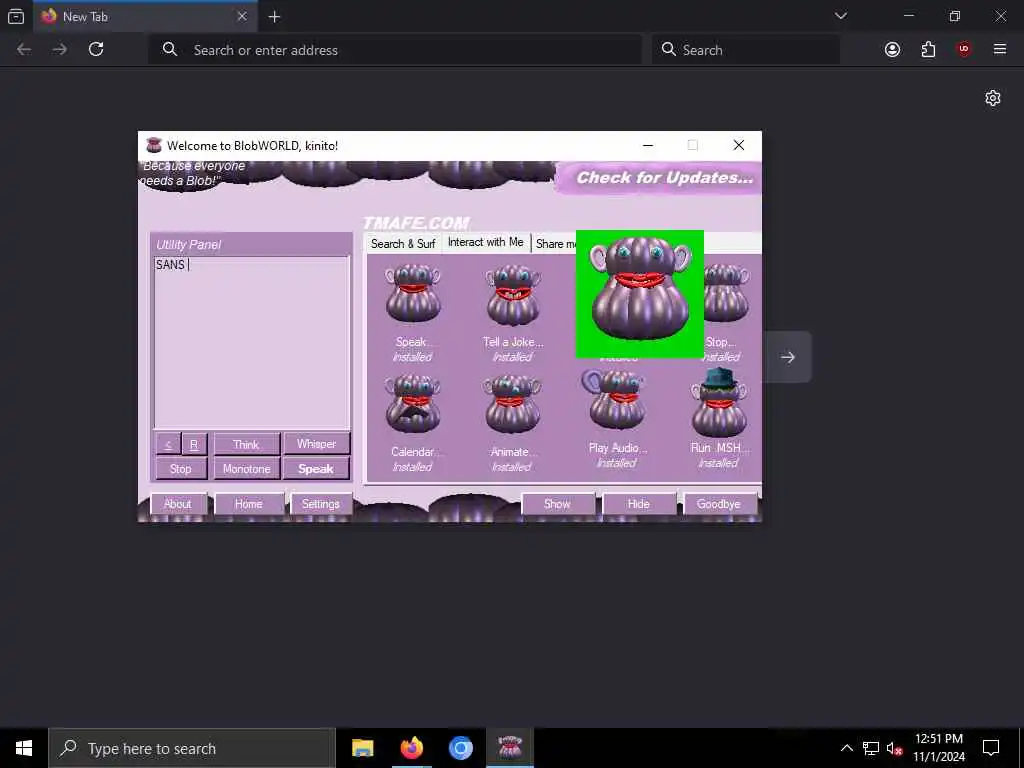This screenshot has height=768, width=1024.
Task: Click the Check for Updates banner
Action: 660,178
